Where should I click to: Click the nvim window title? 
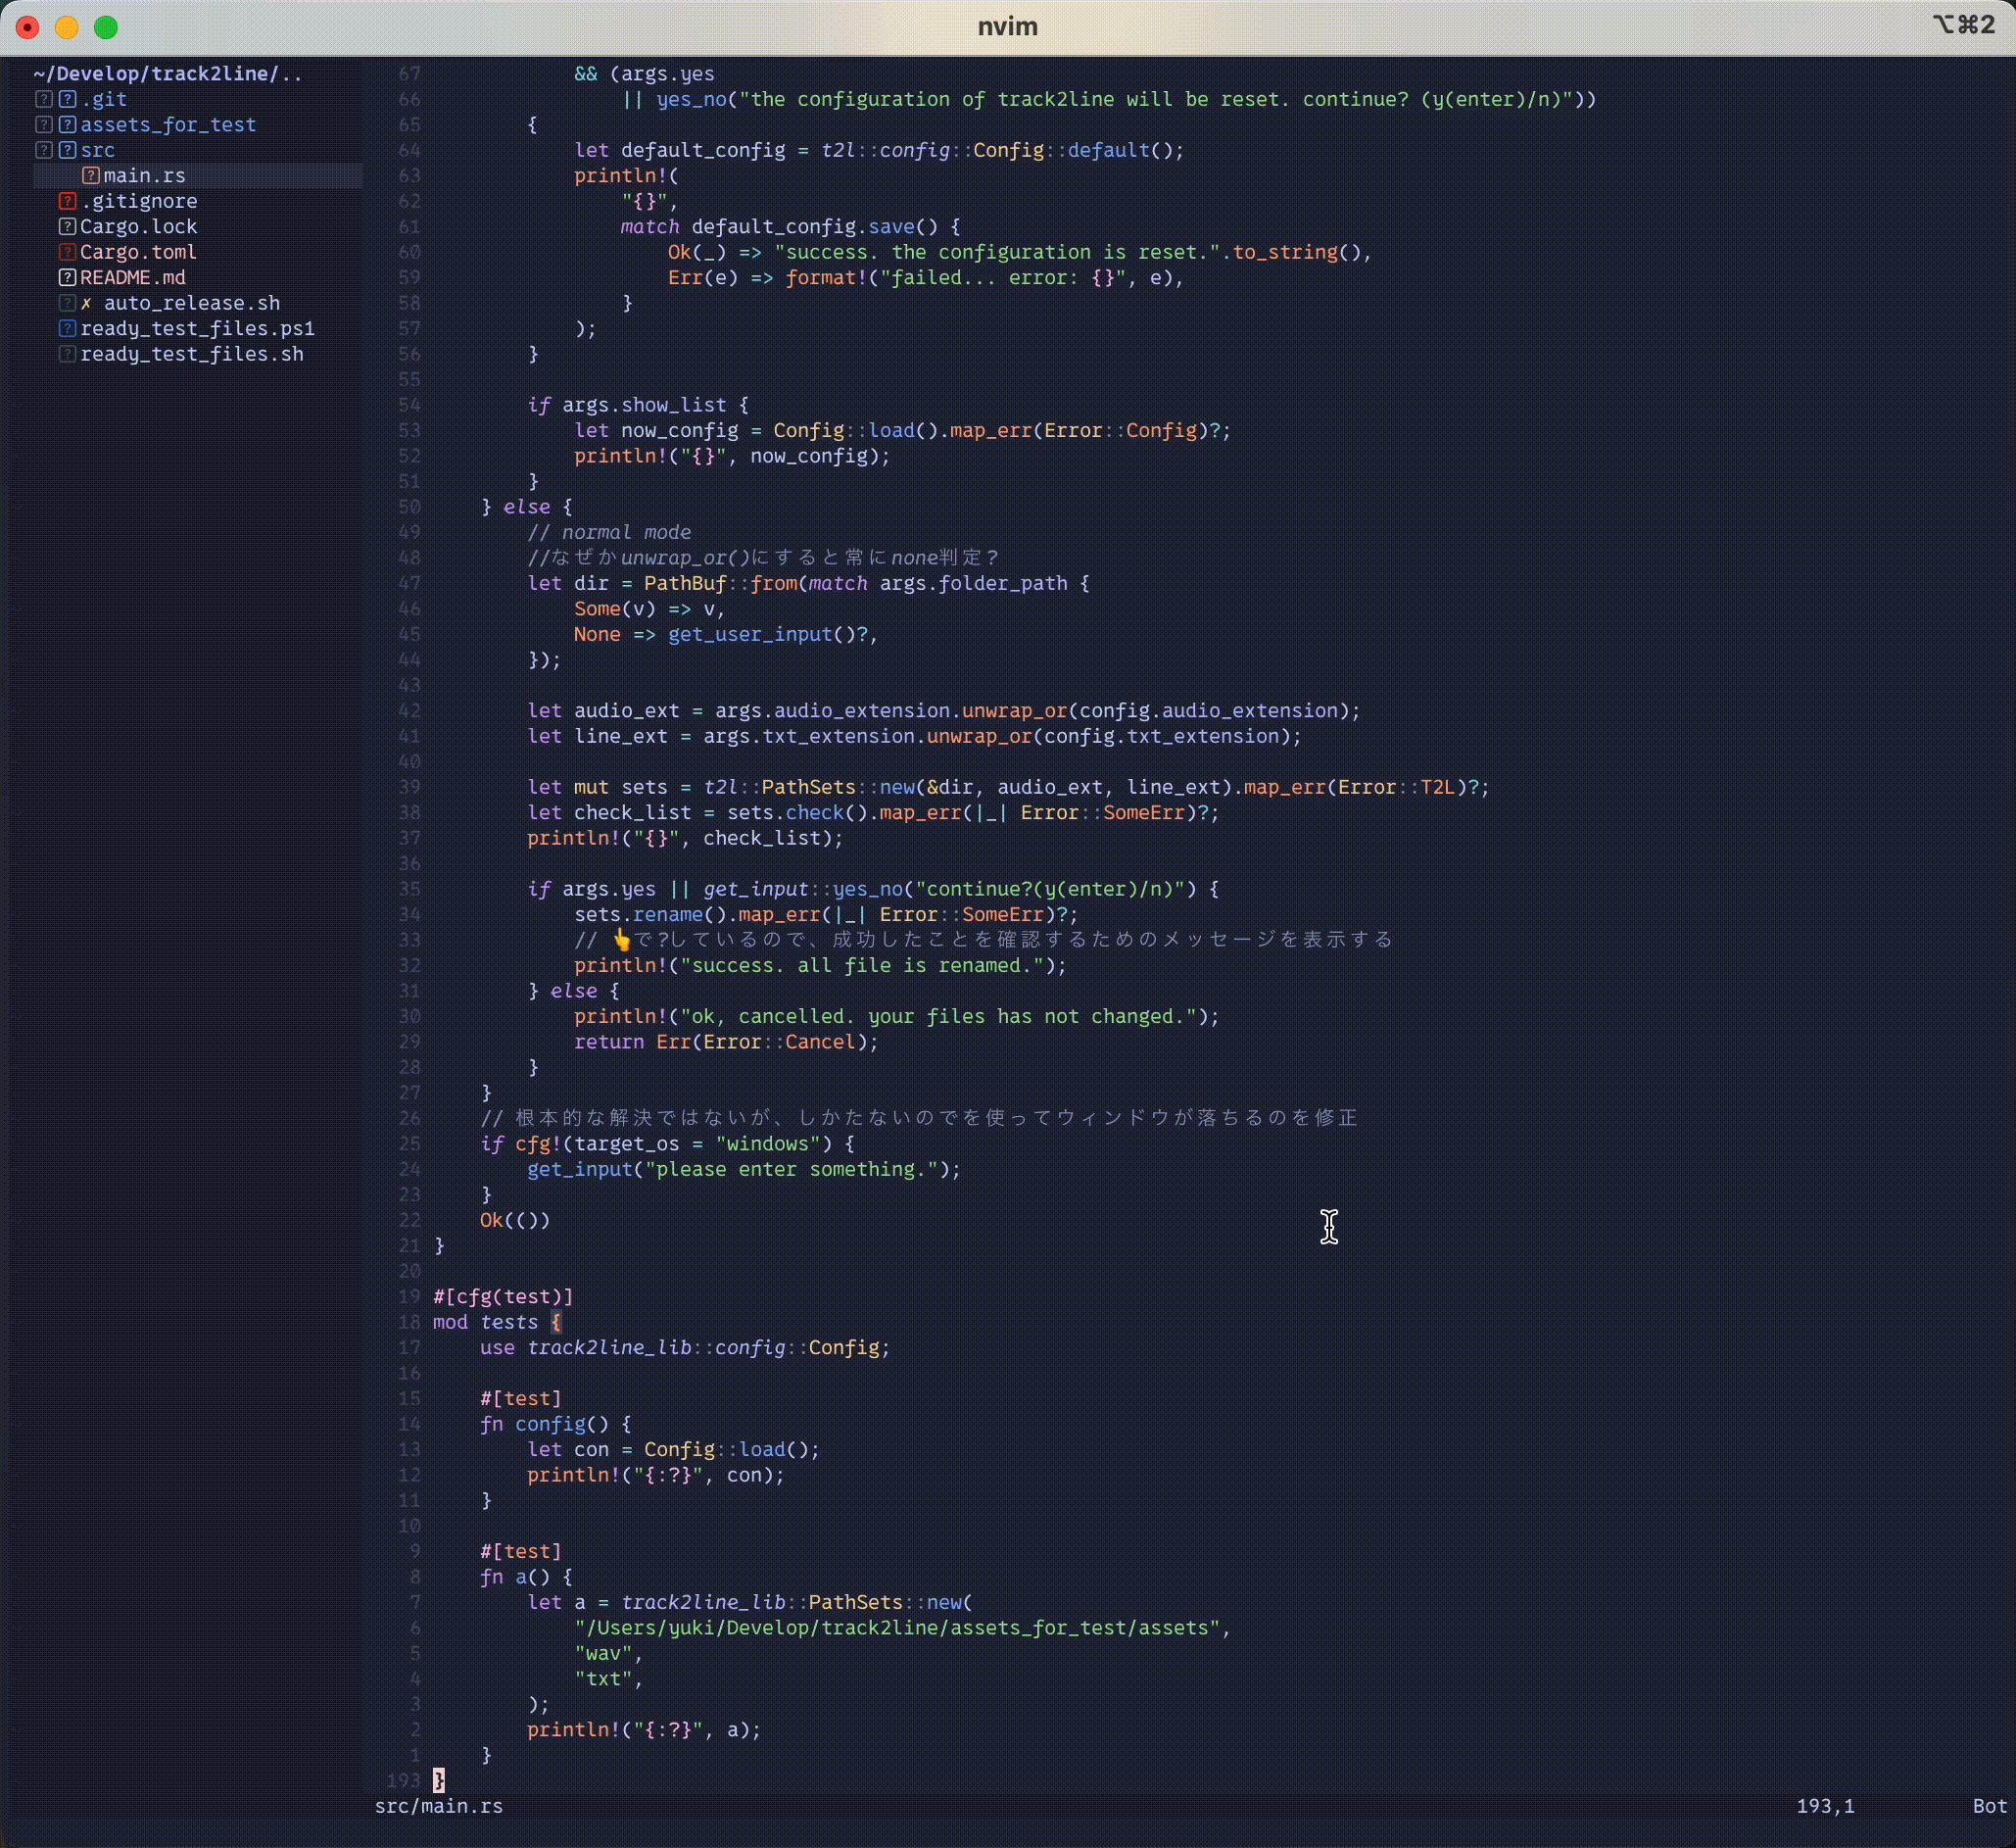[1008, 26]
